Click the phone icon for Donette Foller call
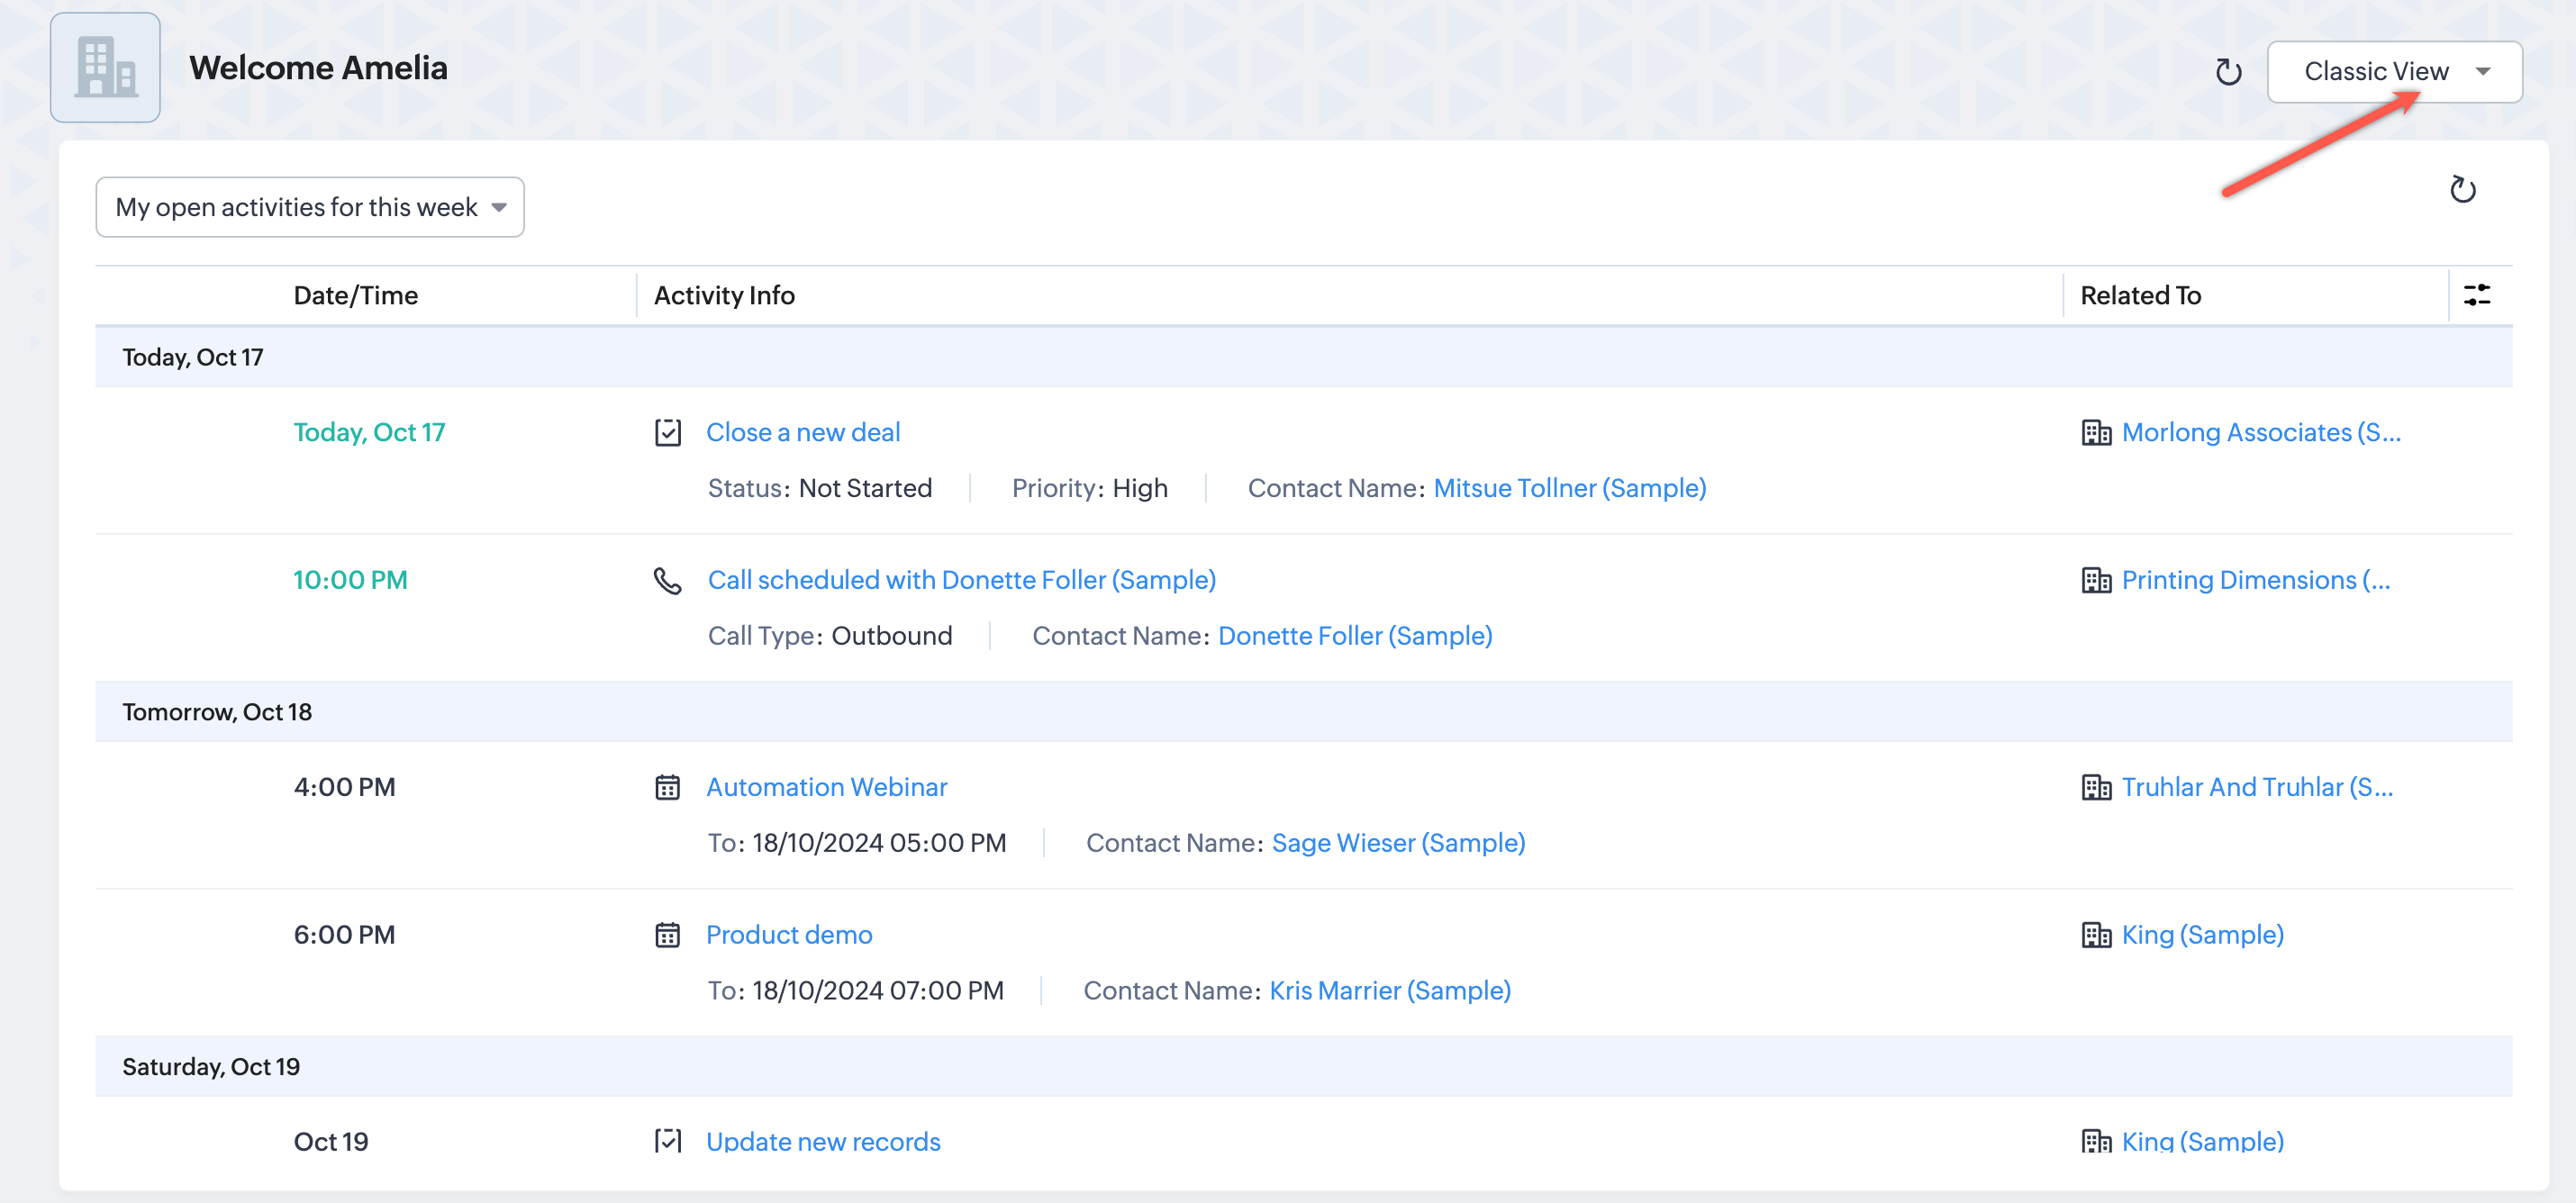2576x1203 pixels. tap(668, 580)
